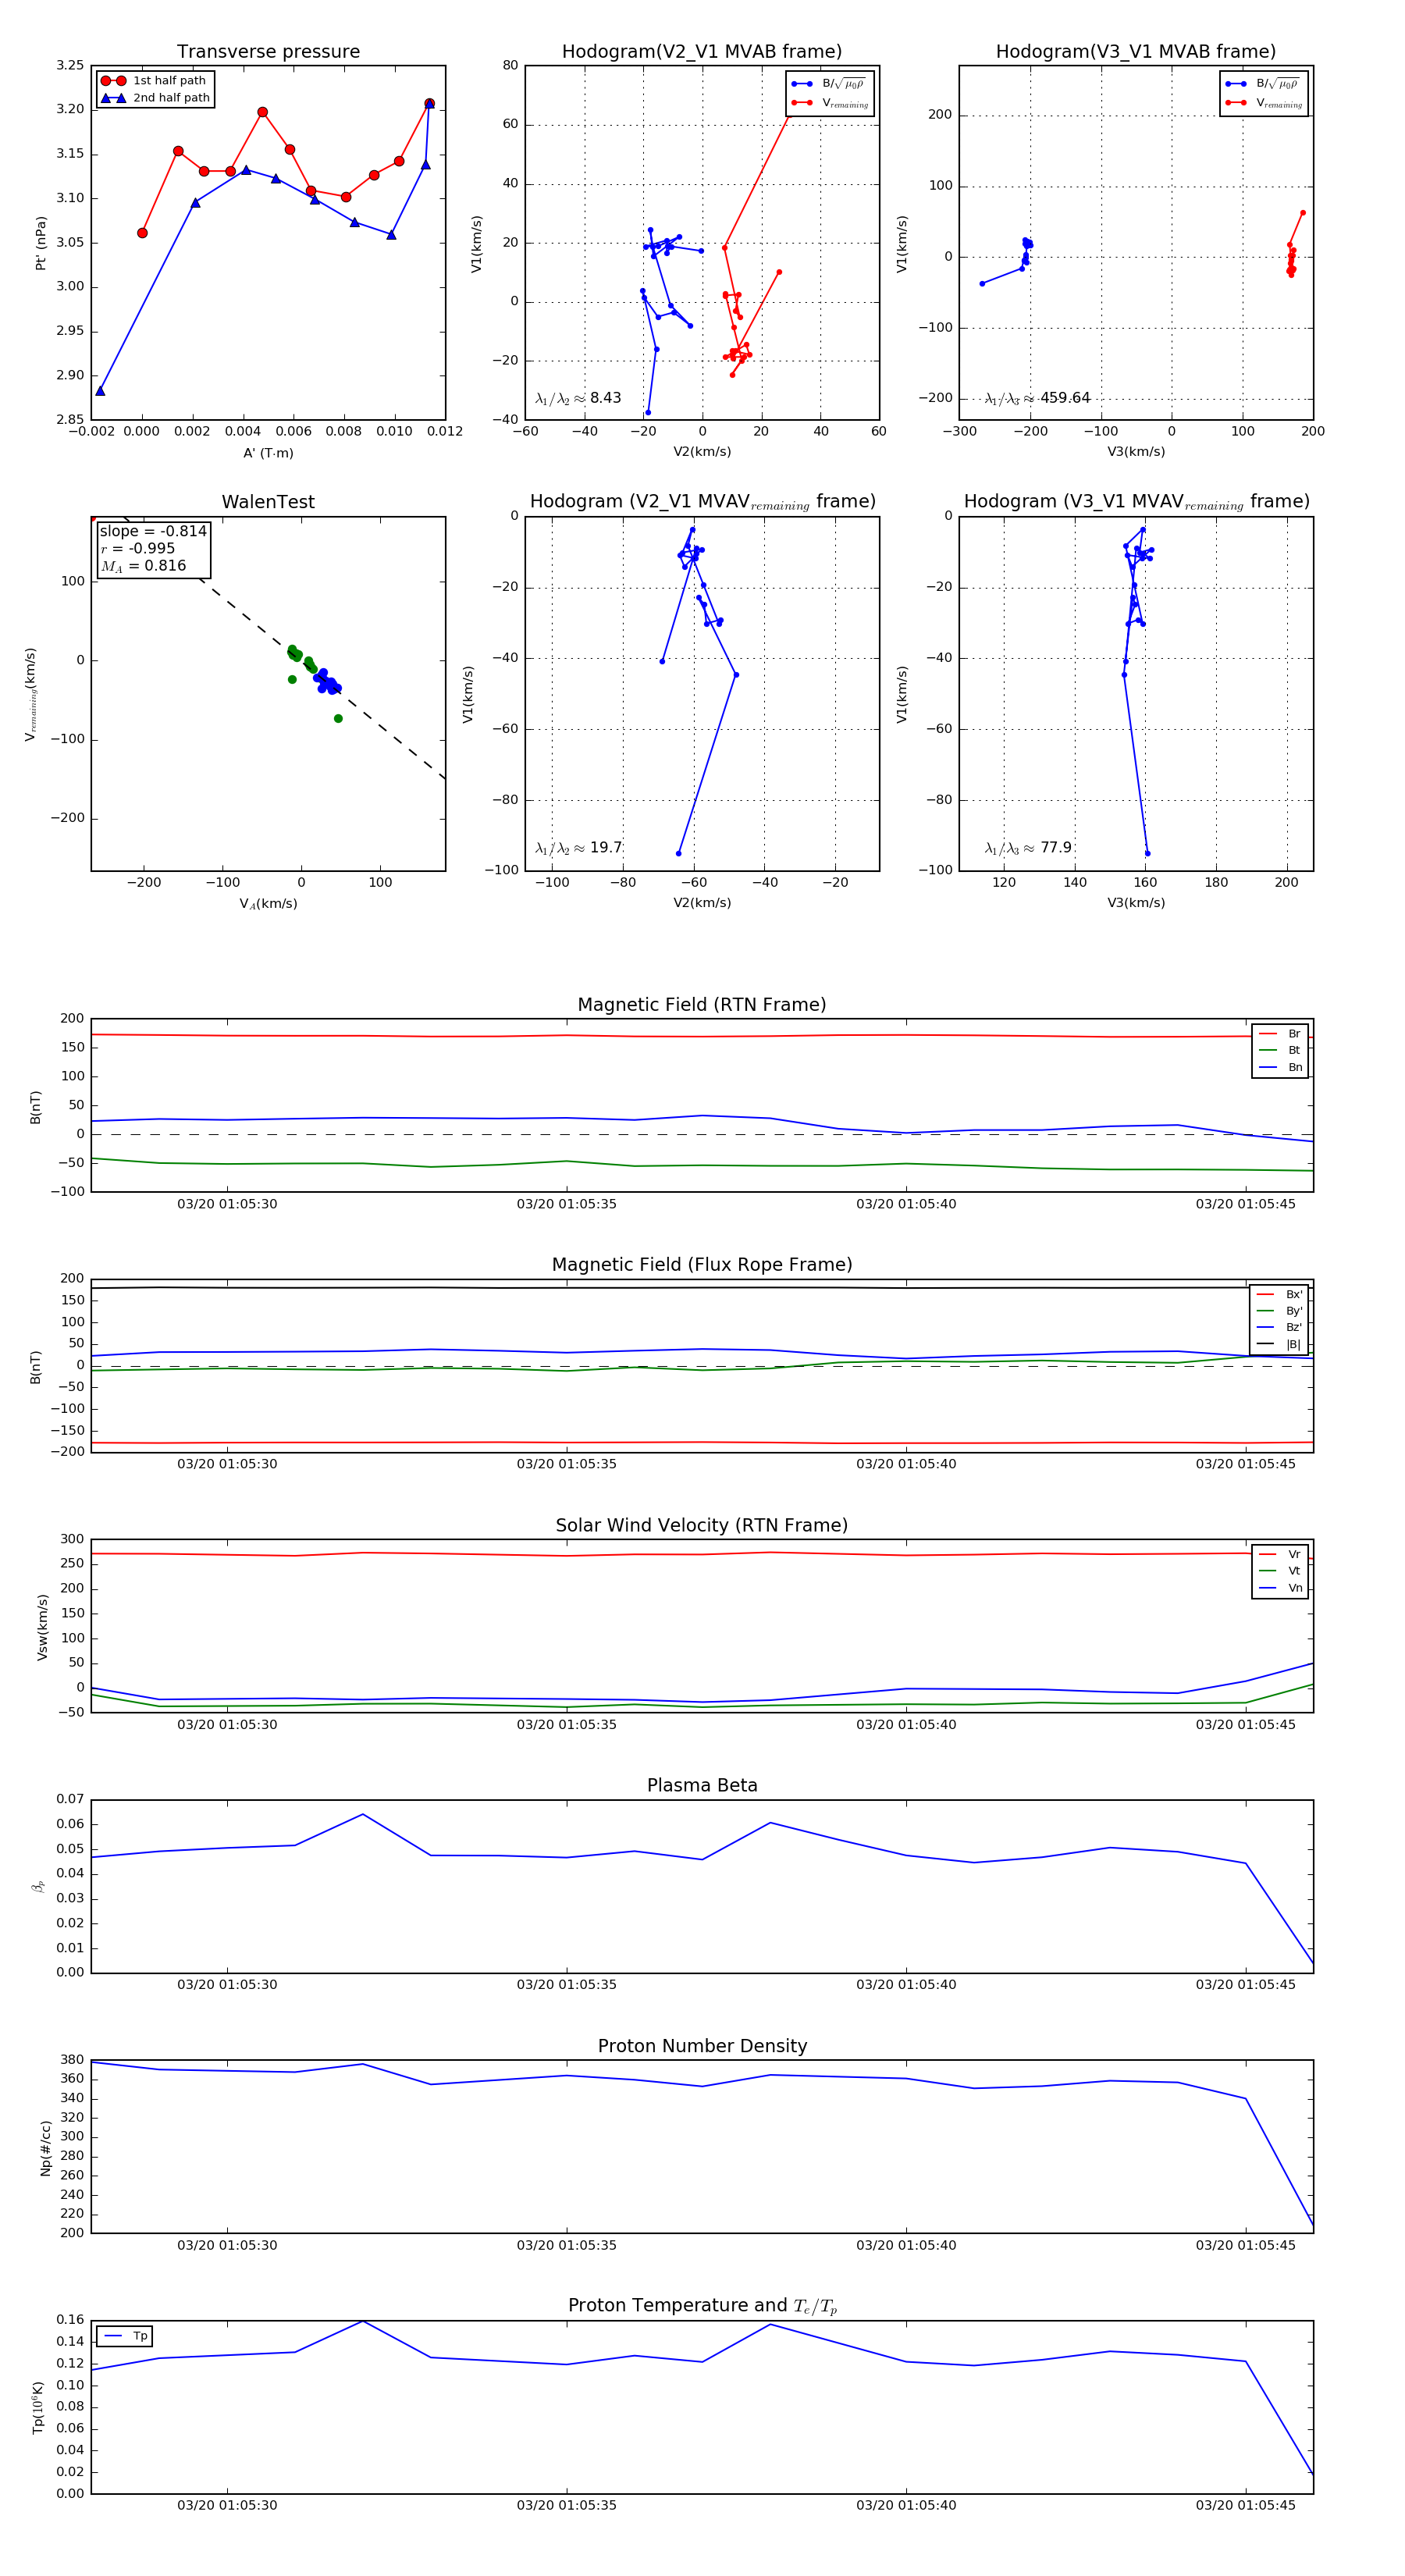Click the β_p y-axis label
Viewport: 1405px width, 2576px height.
38,1886
